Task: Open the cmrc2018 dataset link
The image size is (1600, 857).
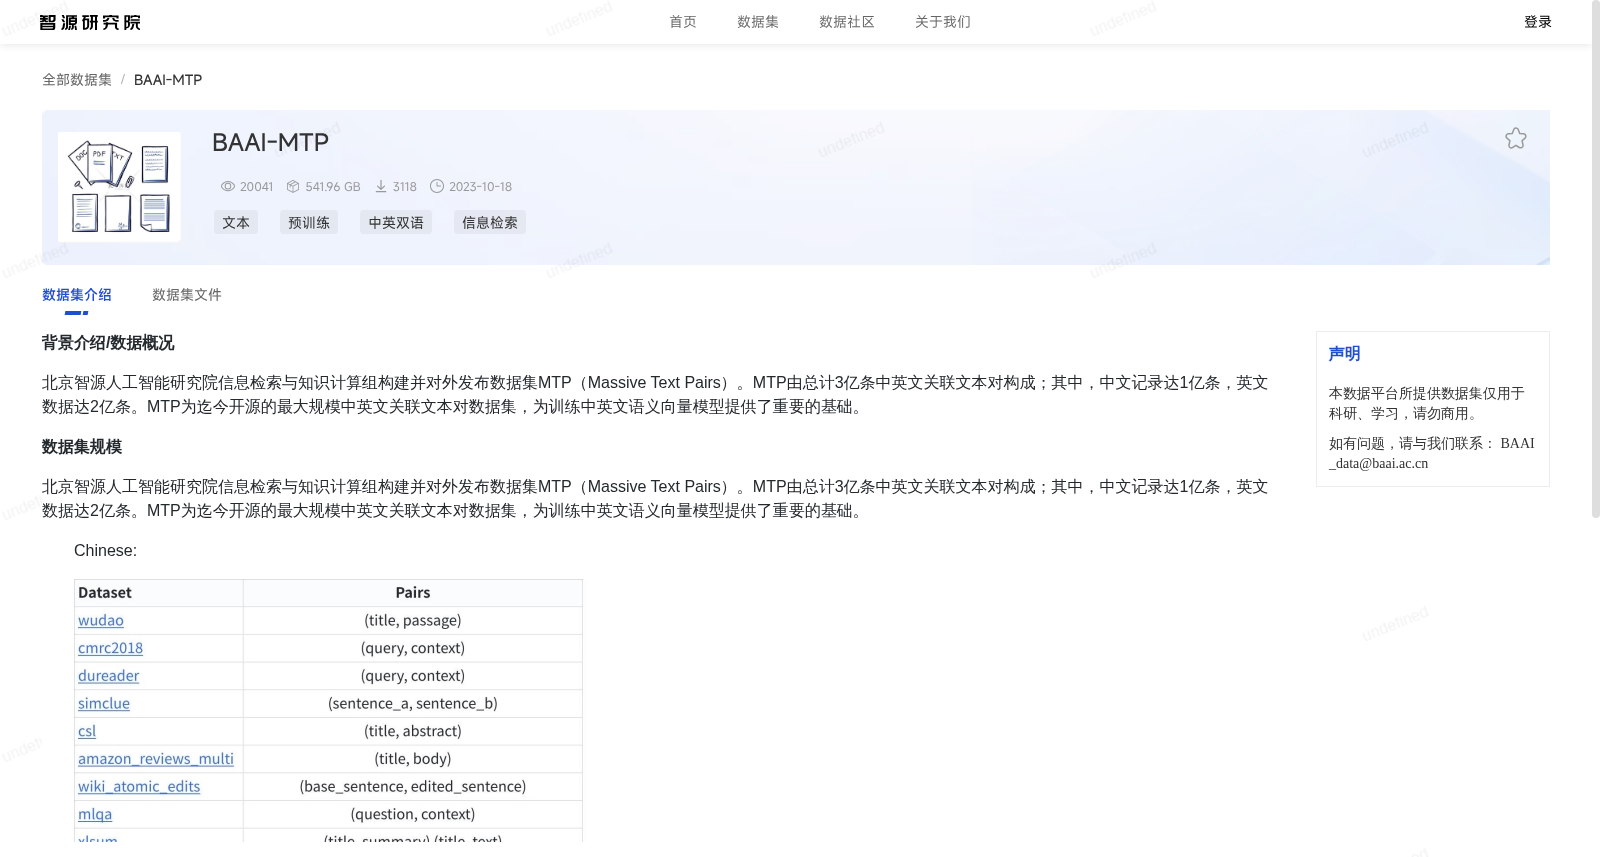Action: [x=110, y=648]
